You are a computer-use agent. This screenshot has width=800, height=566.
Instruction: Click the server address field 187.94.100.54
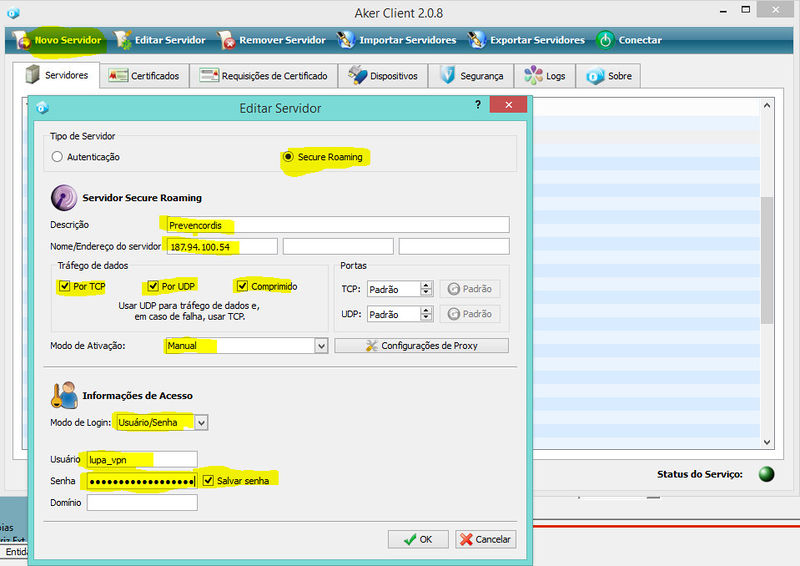[222, 247]
